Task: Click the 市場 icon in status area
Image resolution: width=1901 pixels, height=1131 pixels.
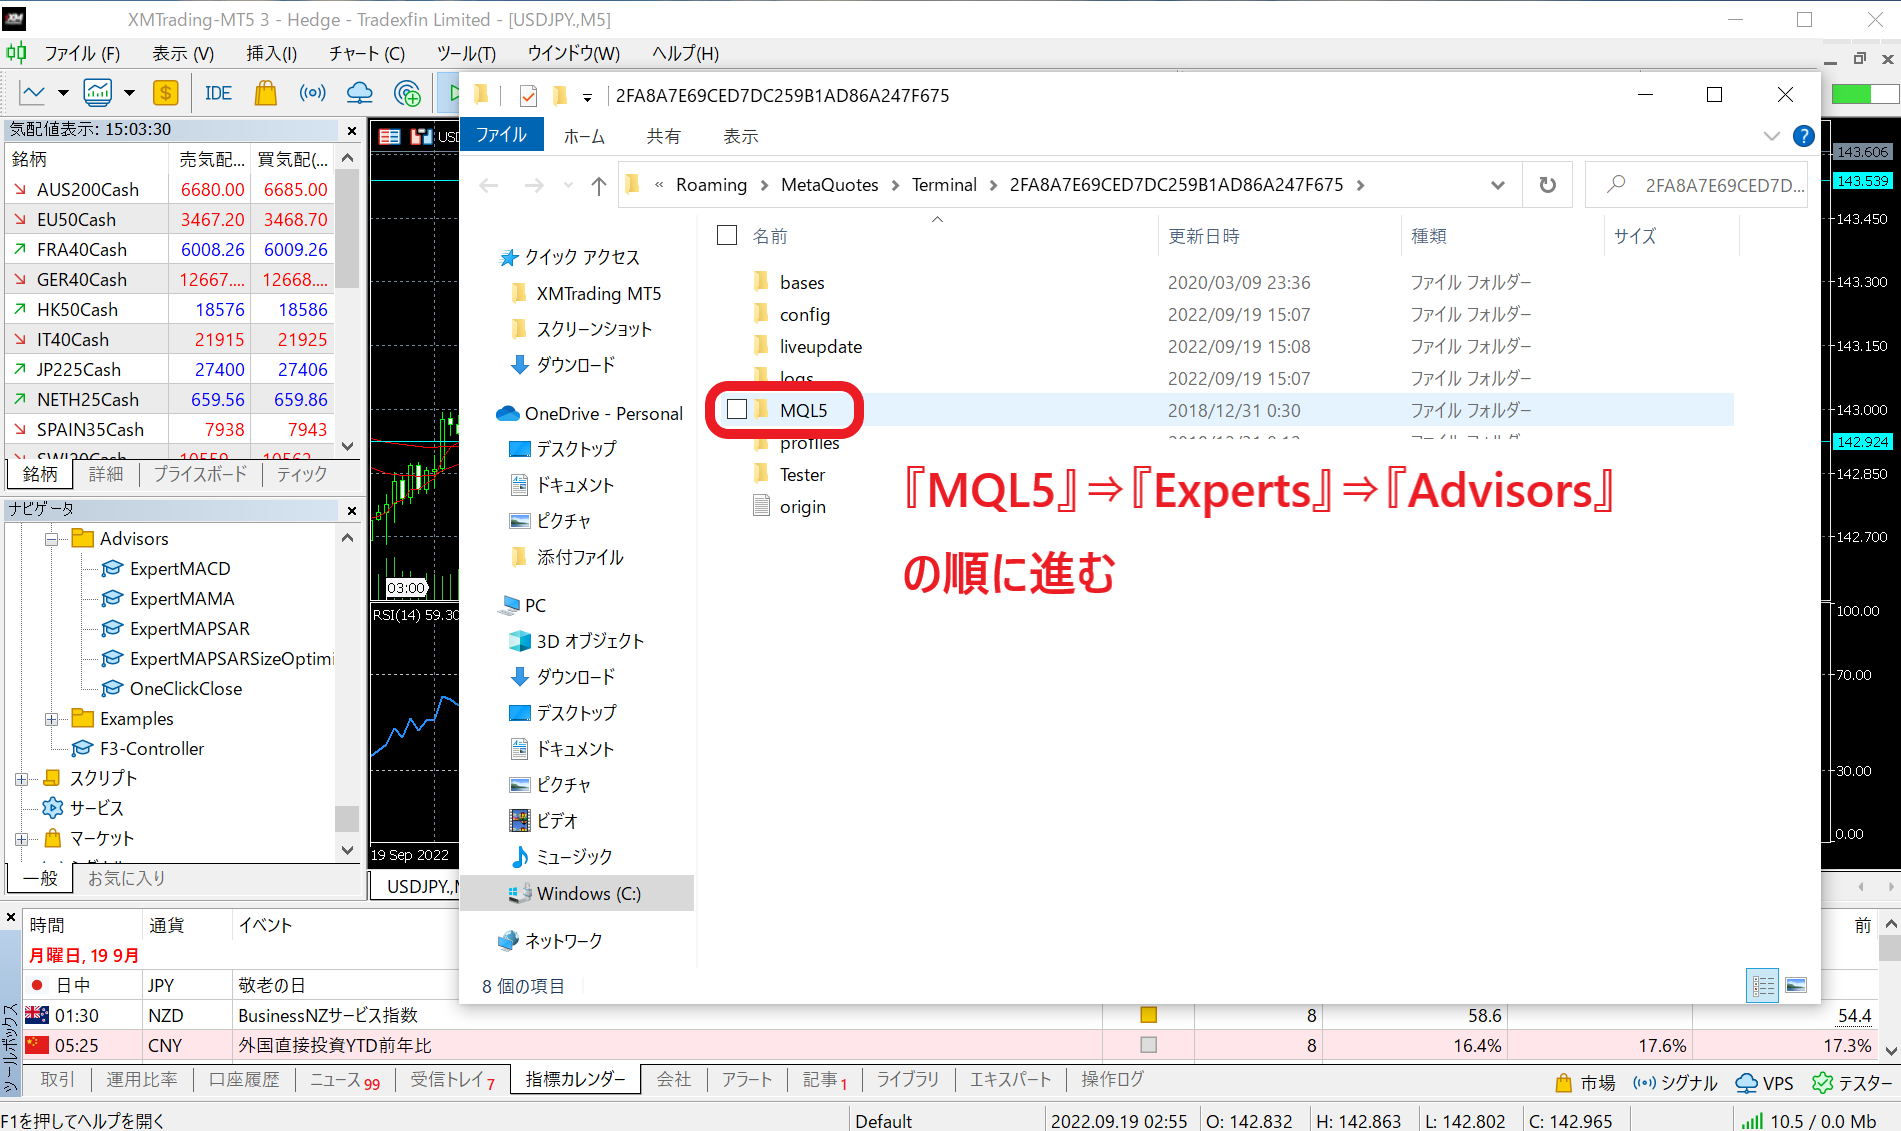Action: [x=1585, y=1082]
